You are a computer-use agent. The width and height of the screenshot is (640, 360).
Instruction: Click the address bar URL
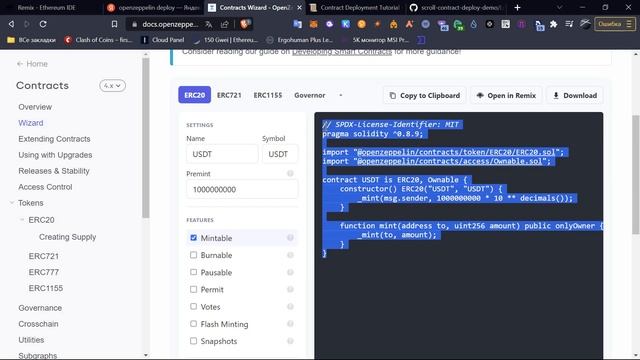tap(170, 24)
